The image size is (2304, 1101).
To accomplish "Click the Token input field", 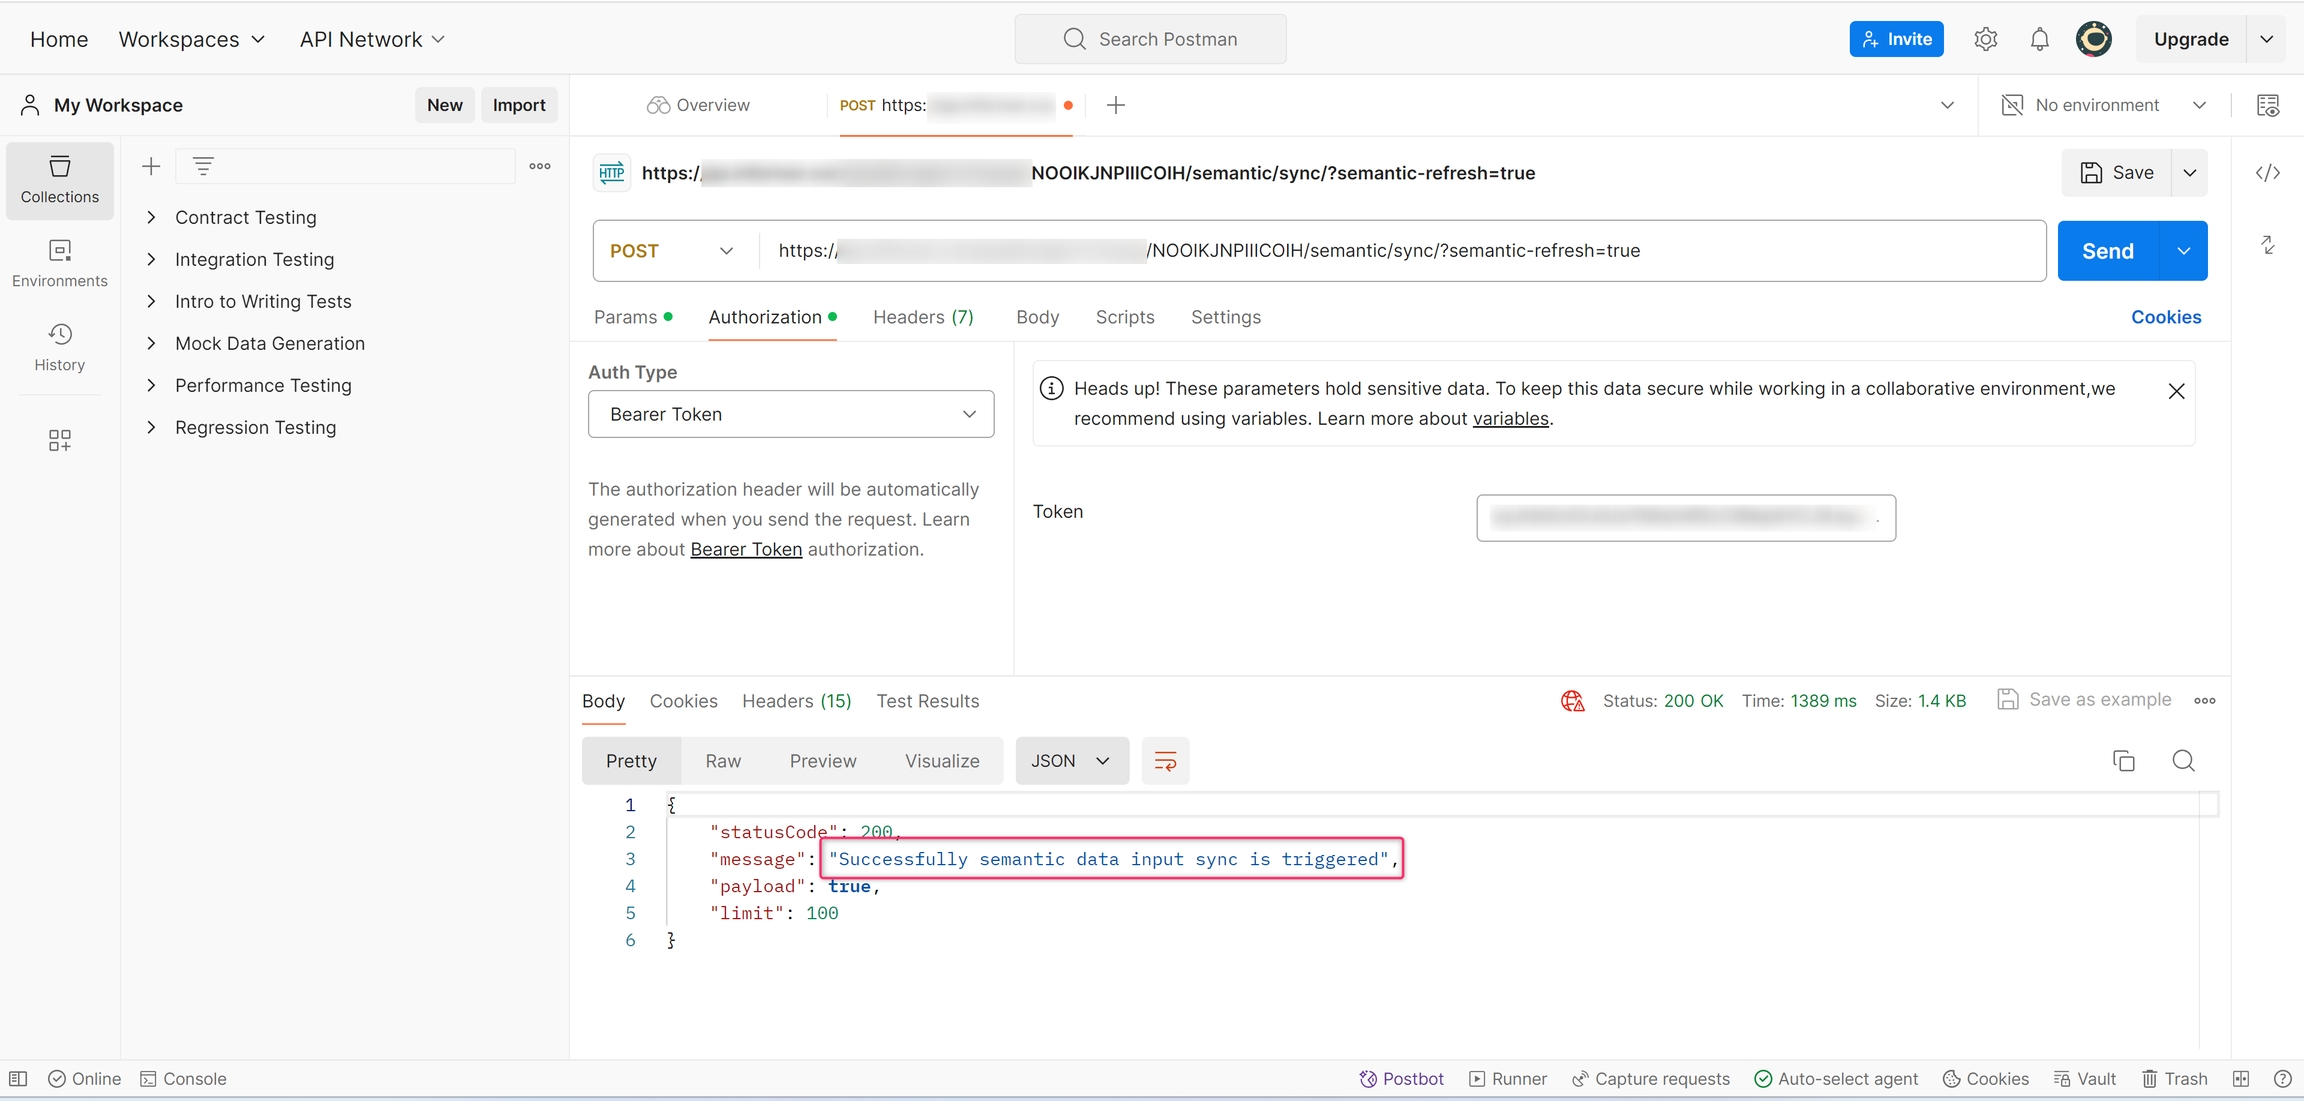I will tap(1685, 518).
